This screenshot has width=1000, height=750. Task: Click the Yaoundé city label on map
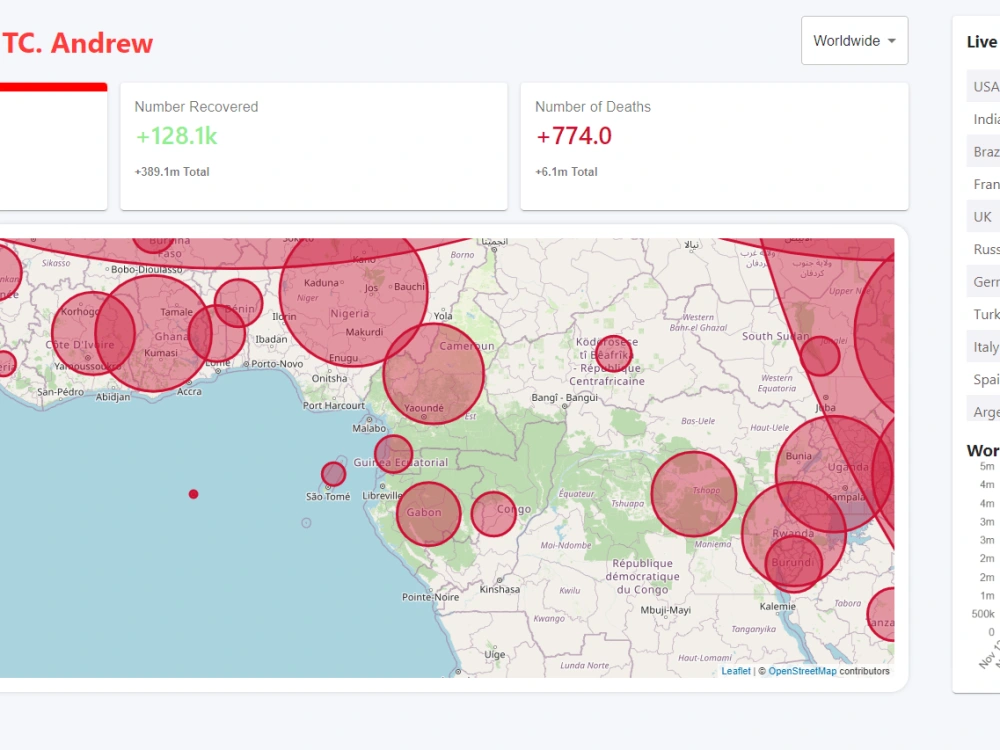[423, 408]
